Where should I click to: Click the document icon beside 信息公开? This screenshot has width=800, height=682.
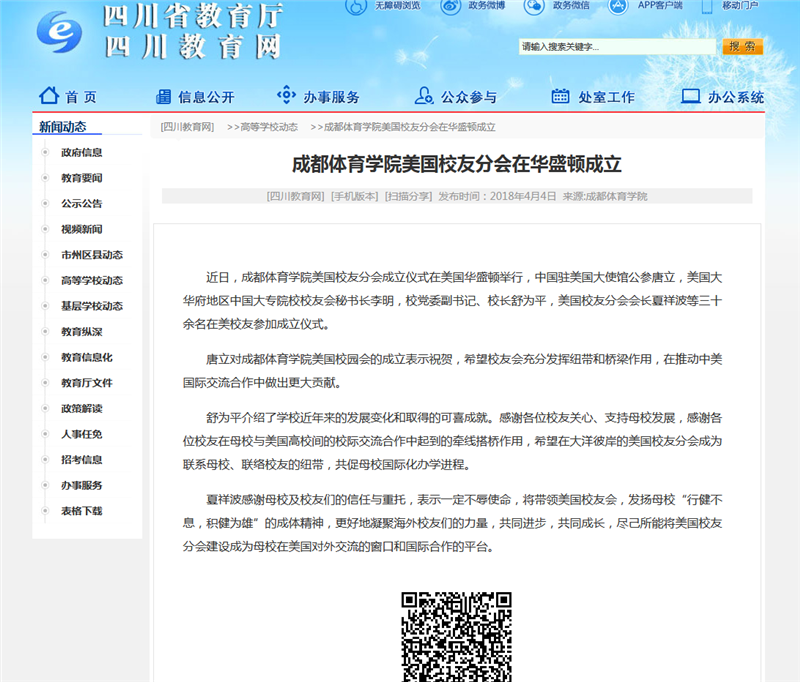click(163, 96)
